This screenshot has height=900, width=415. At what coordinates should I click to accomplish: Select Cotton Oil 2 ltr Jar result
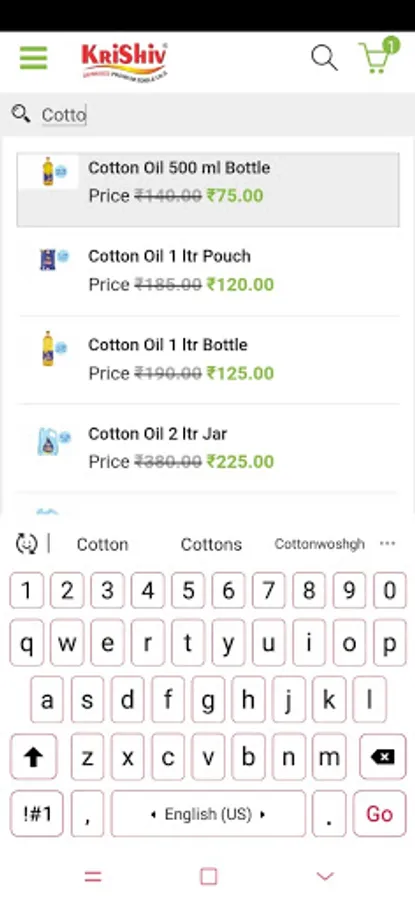[208, 448]
